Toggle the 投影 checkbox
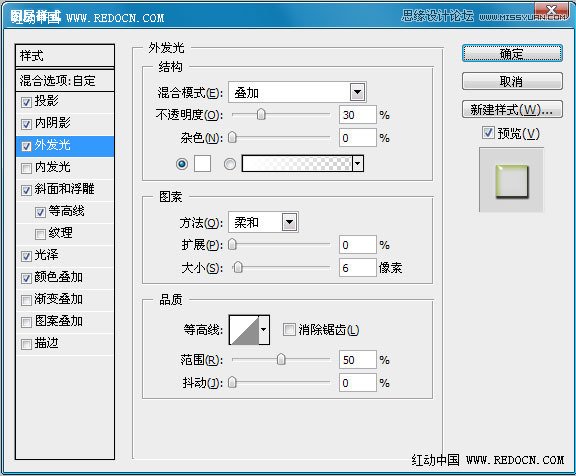Screen dimensions: 576x476 coord(26,102)
